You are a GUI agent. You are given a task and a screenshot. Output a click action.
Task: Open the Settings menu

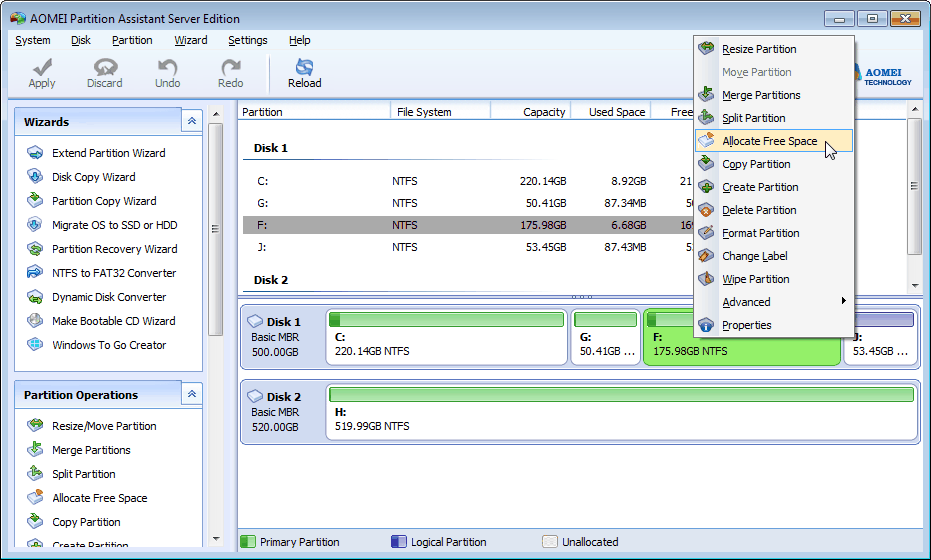click(x=248, y=40)
